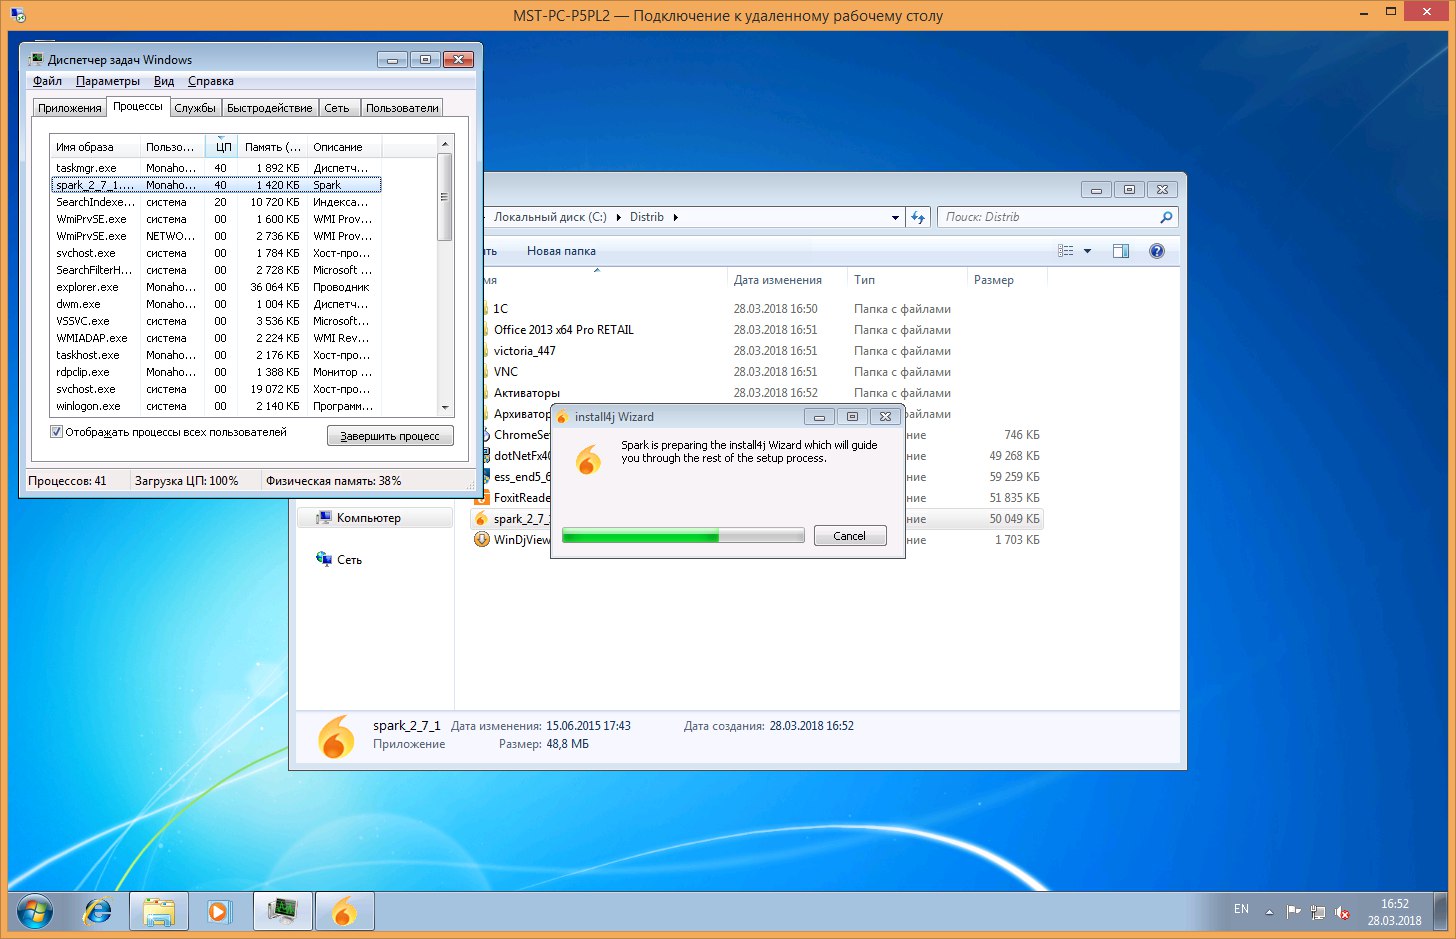
Task: Open the Параметры menu in Task Manager
Action: coord(108,81)
